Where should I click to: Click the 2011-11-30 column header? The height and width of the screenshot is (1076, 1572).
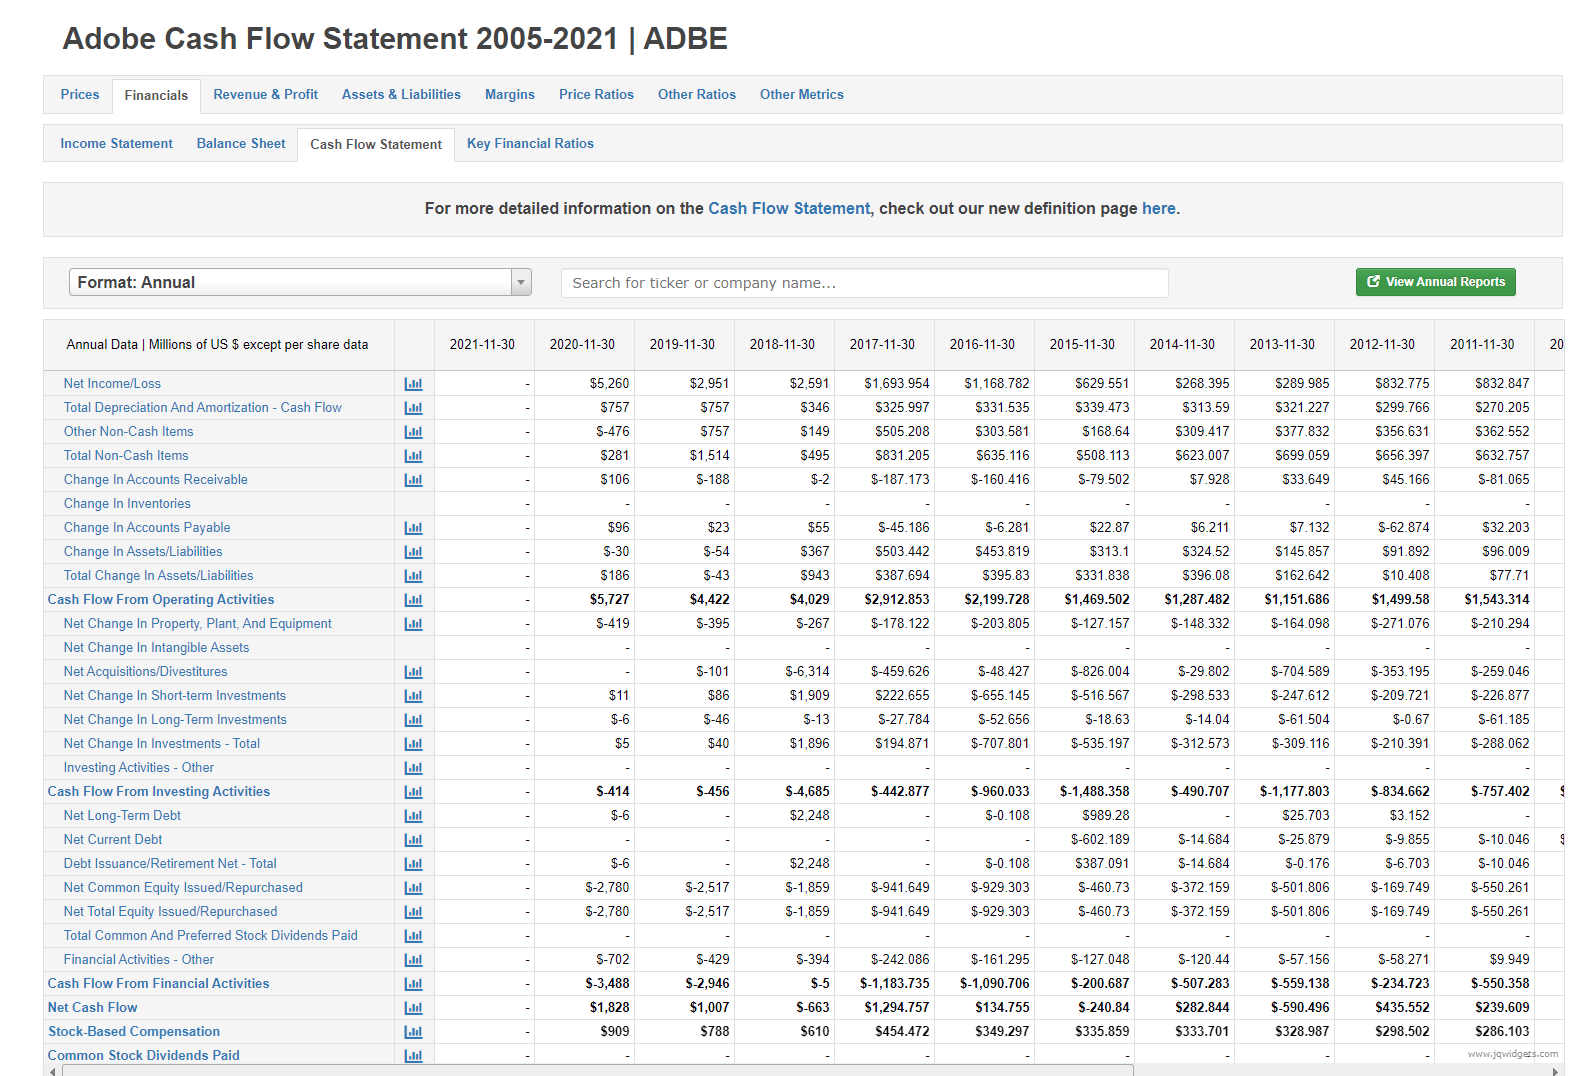[1483, 344]
